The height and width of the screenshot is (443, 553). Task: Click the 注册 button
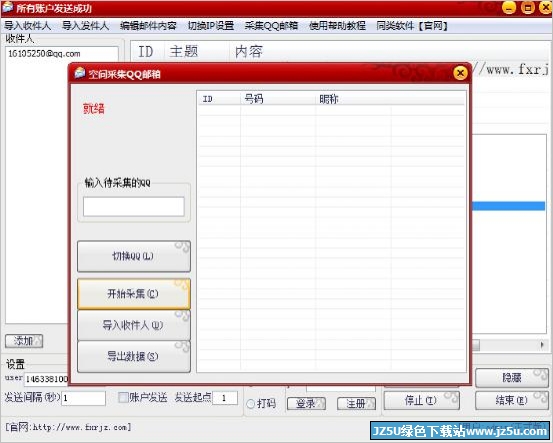pos(356,403)
